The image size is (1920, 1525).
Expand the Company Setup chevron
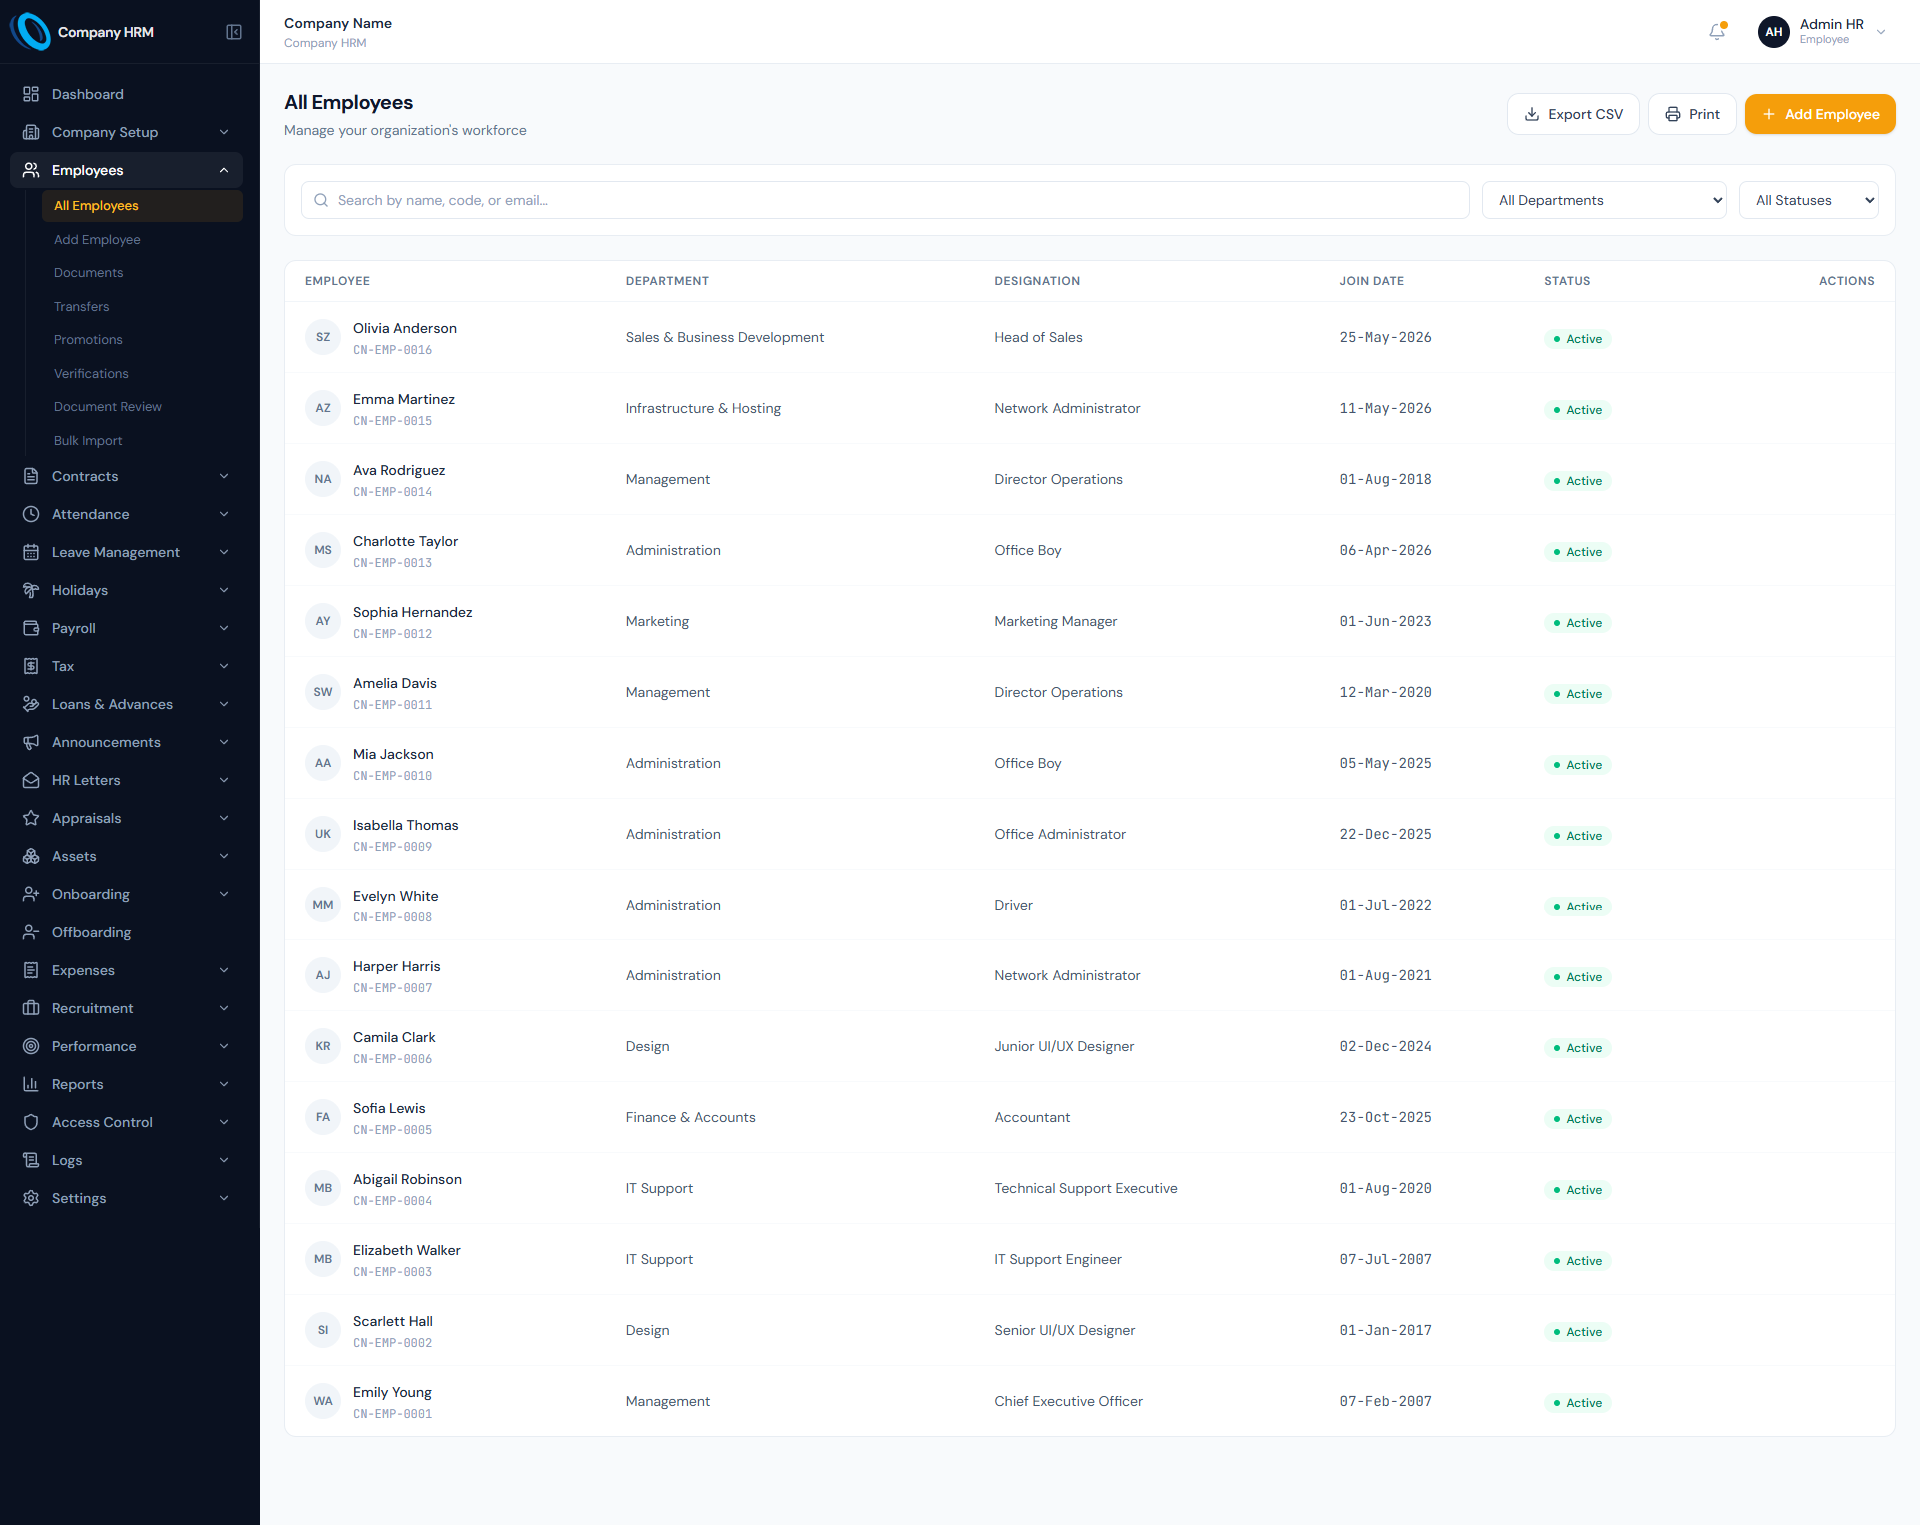pyautogui.click(x=224, y=132)
